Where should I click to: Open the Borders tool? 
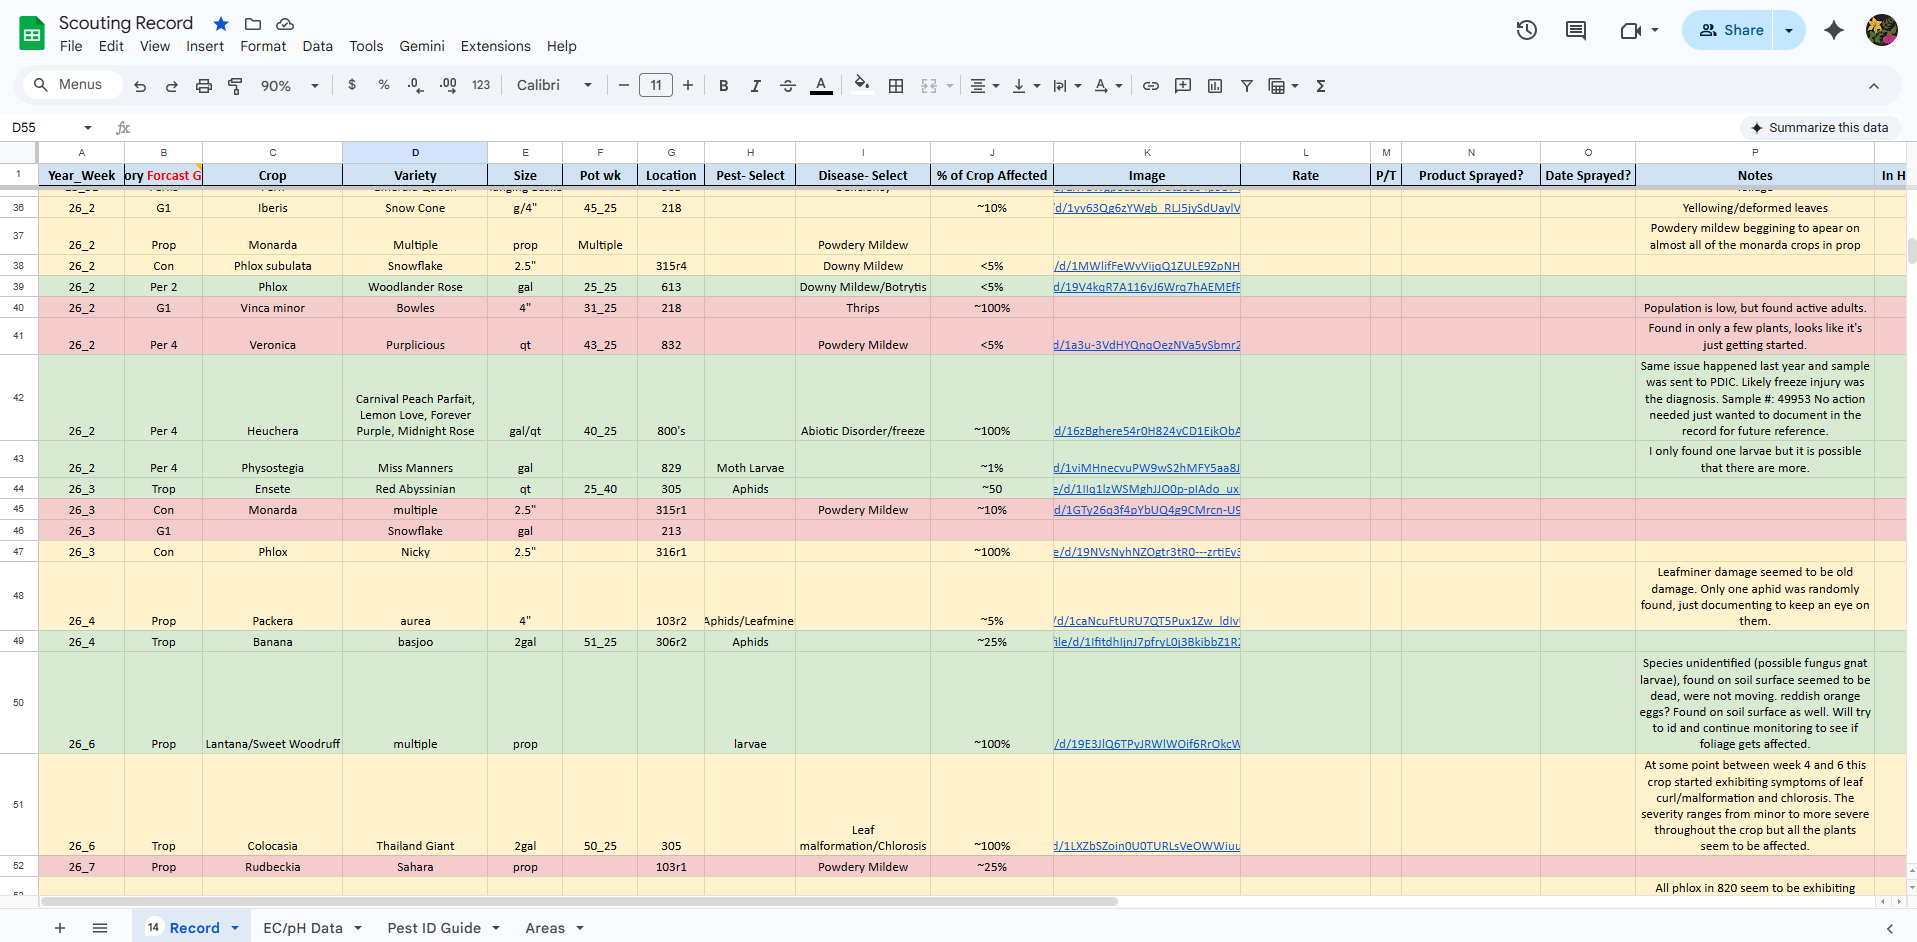click(x=896, y=86)
